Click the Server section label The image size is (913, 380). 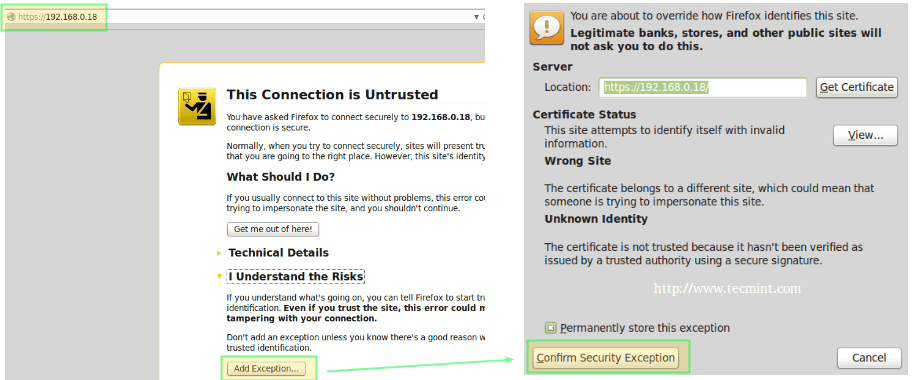point(553,67)
